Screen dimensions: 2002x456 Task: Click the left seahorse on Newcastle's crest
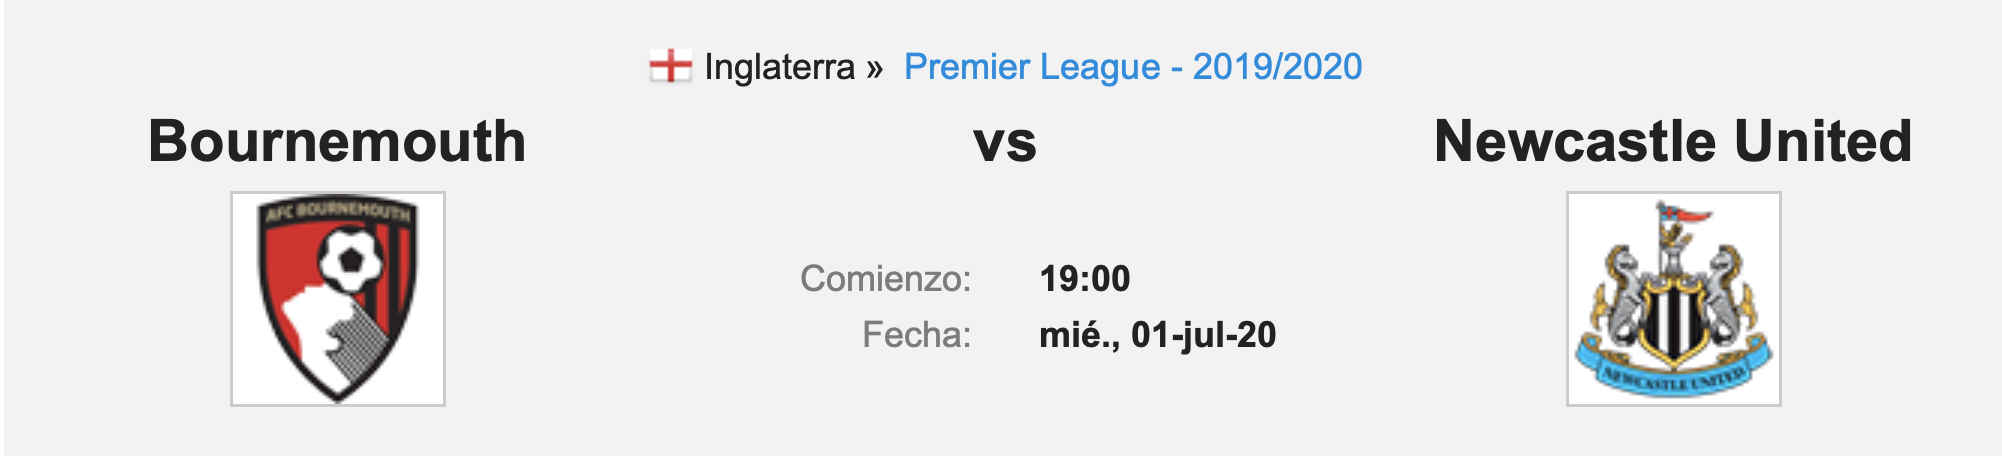[x=1622, y=297]
